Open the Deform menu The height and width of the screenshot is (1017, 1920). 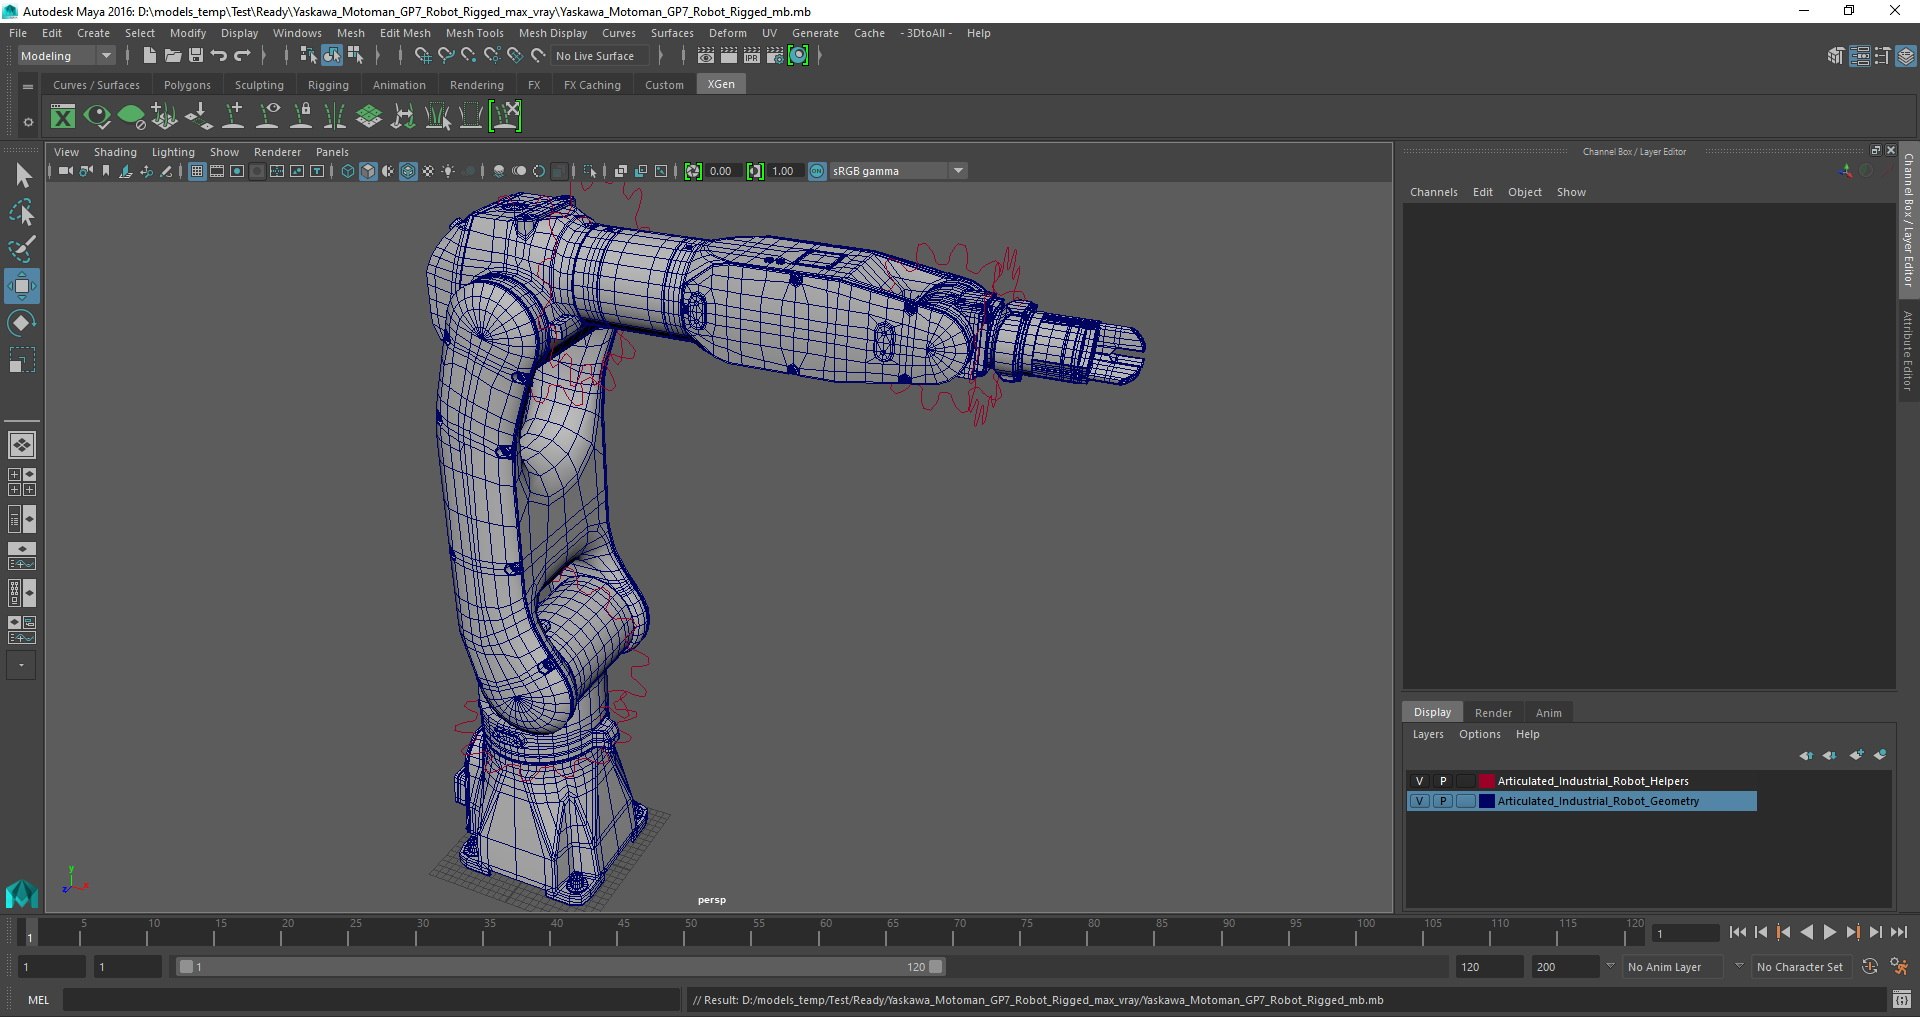727,33
